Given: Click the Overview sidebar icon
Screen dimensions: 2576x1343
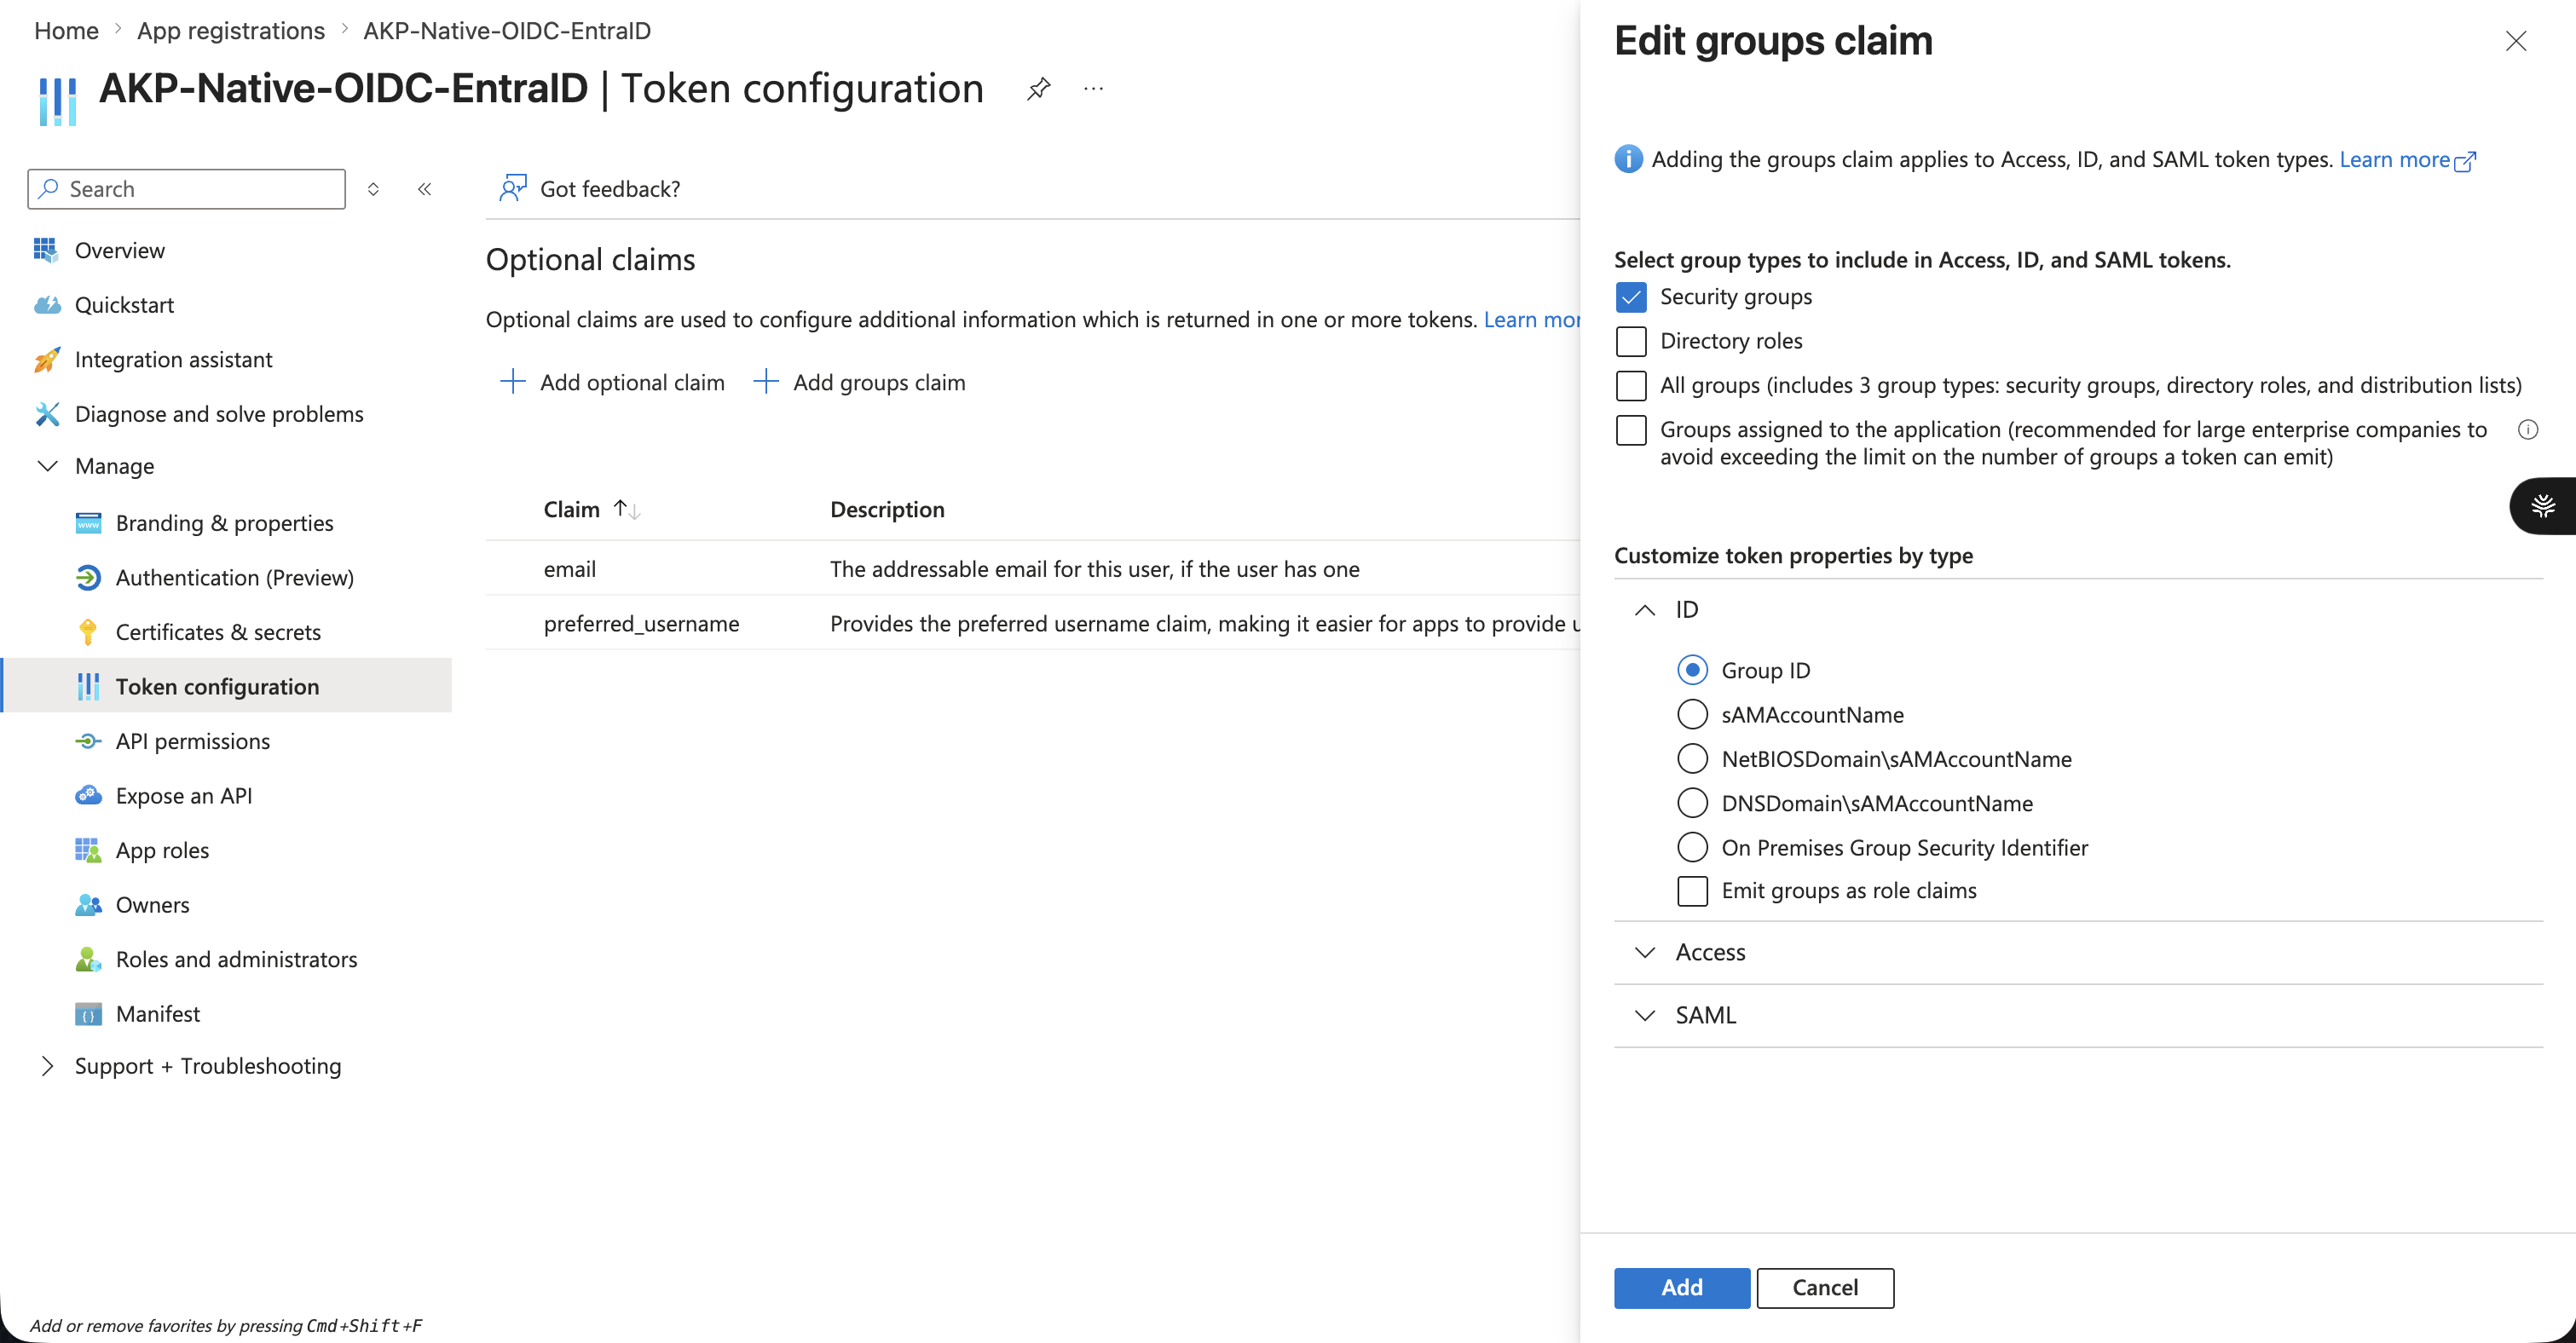Looking at the screenshot, I should click(46, 250).
